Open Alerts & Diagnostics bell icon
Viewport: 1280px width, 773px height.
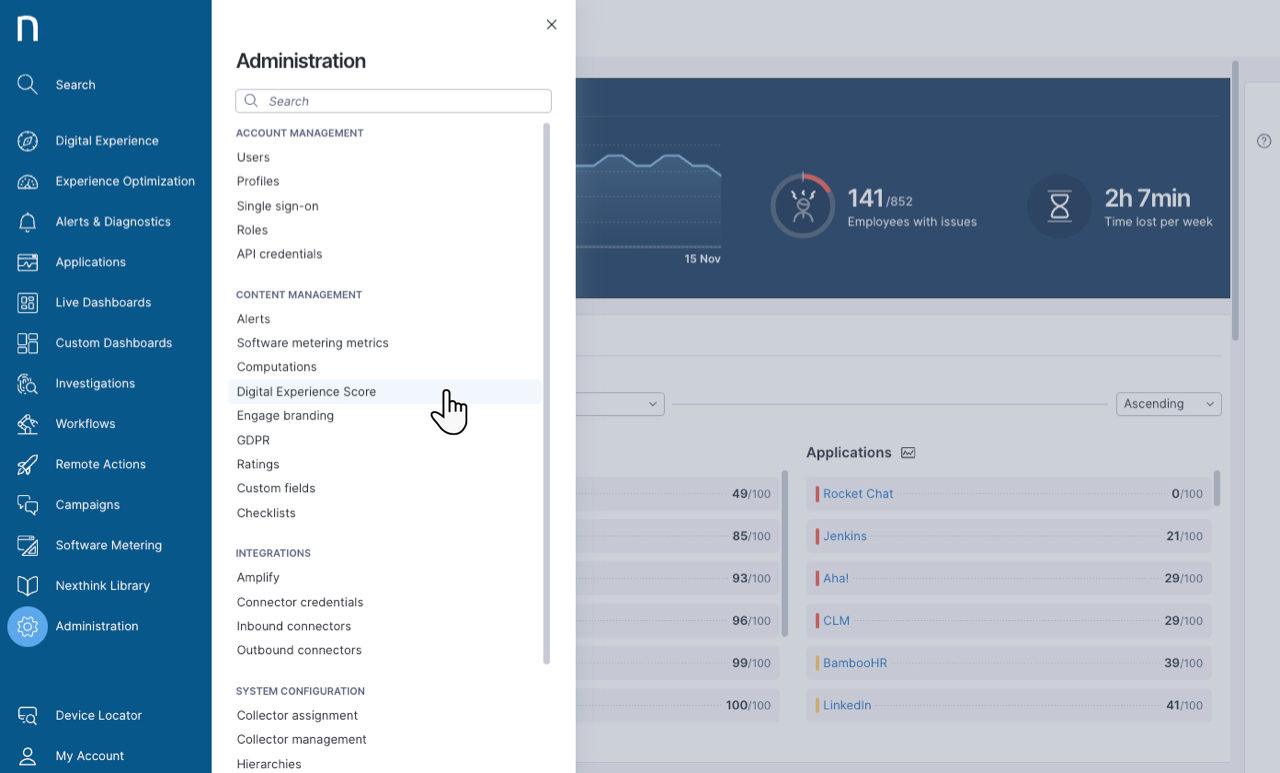pos(28,222)
